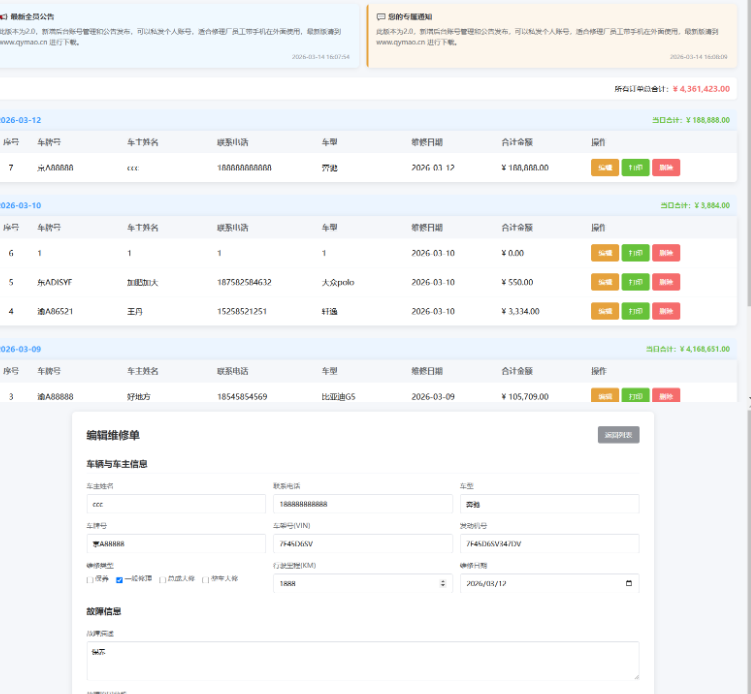Click the 车架号(VIN) input field
751x694 pixels.
pos(362,544)
